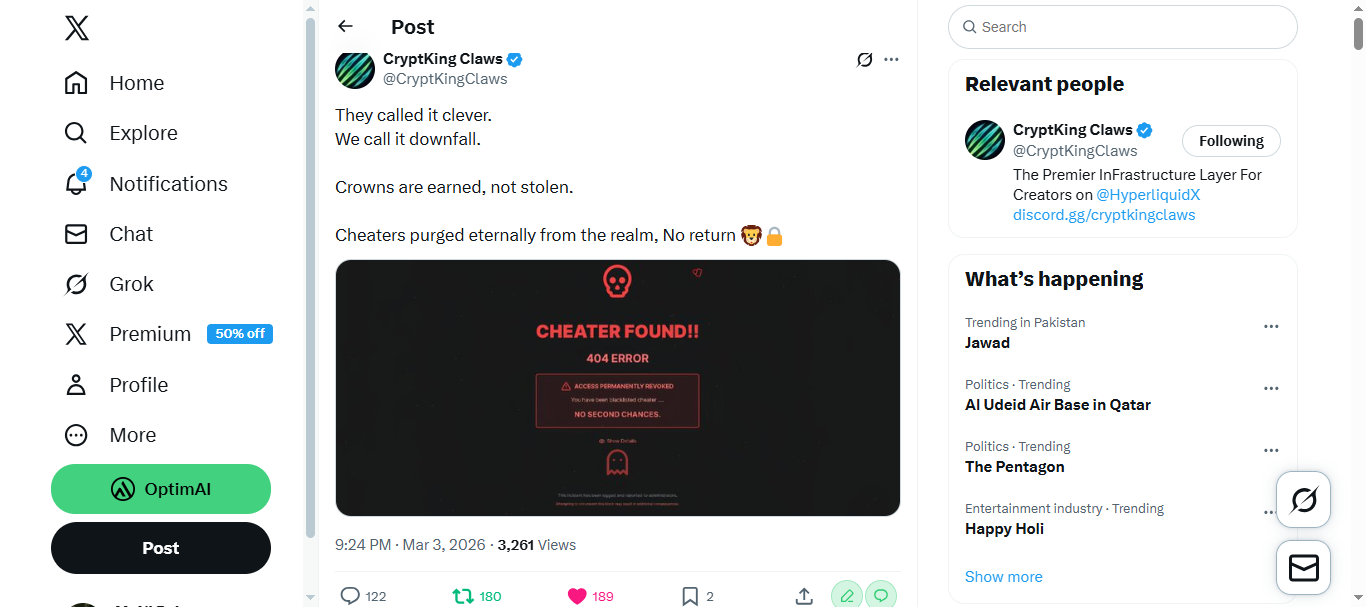The width and height of the screenshot is (1366, 607).
Task: Click the page's vertical scrollbar
Action: click(x=1358, y=300)
